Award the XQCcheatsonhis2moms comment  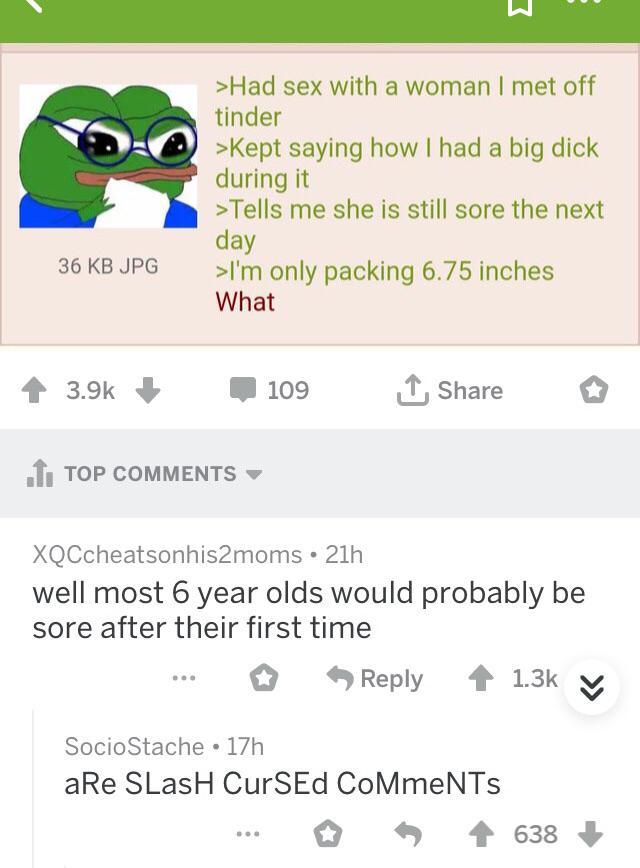coord(264,678)
